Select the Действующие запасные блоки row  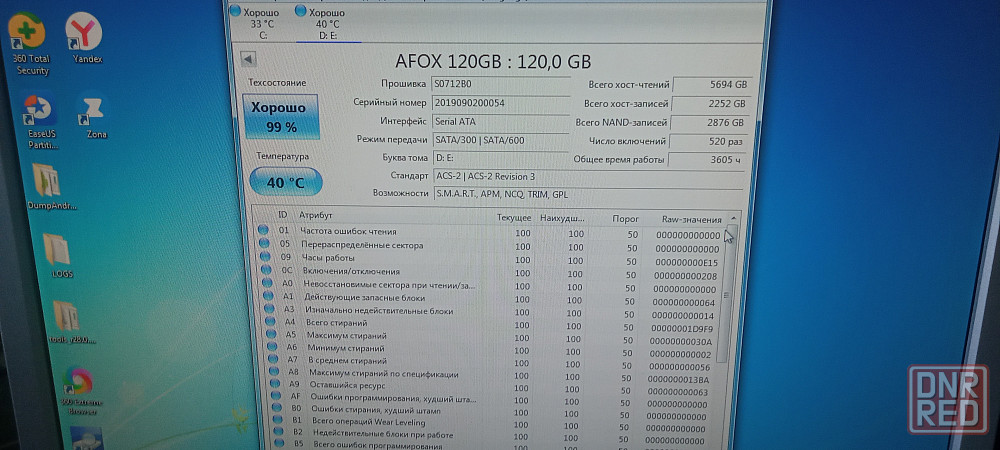click(489, 299)
